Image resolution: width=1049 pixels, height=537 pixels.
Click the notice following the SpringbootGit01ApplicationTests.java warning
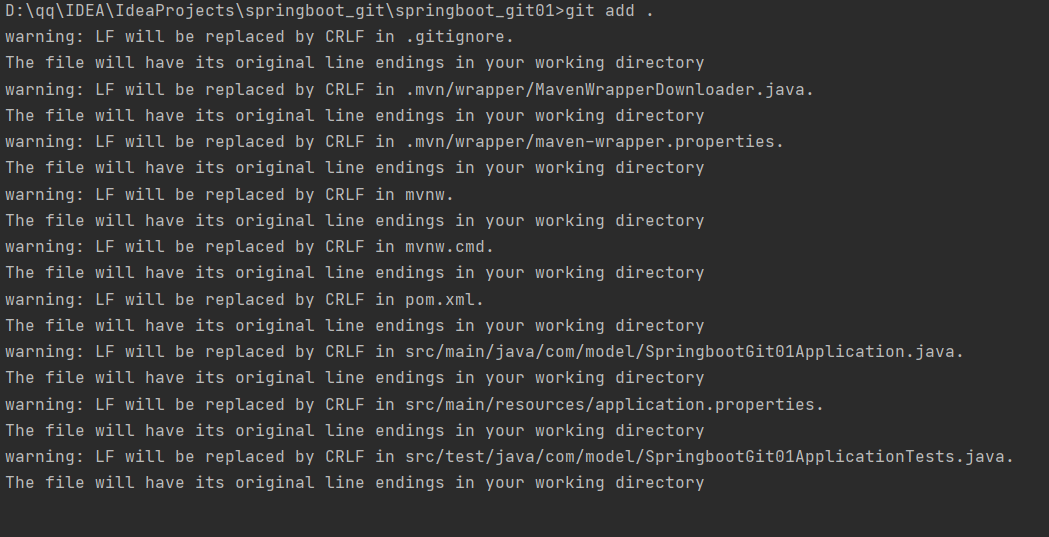[355, 483]
